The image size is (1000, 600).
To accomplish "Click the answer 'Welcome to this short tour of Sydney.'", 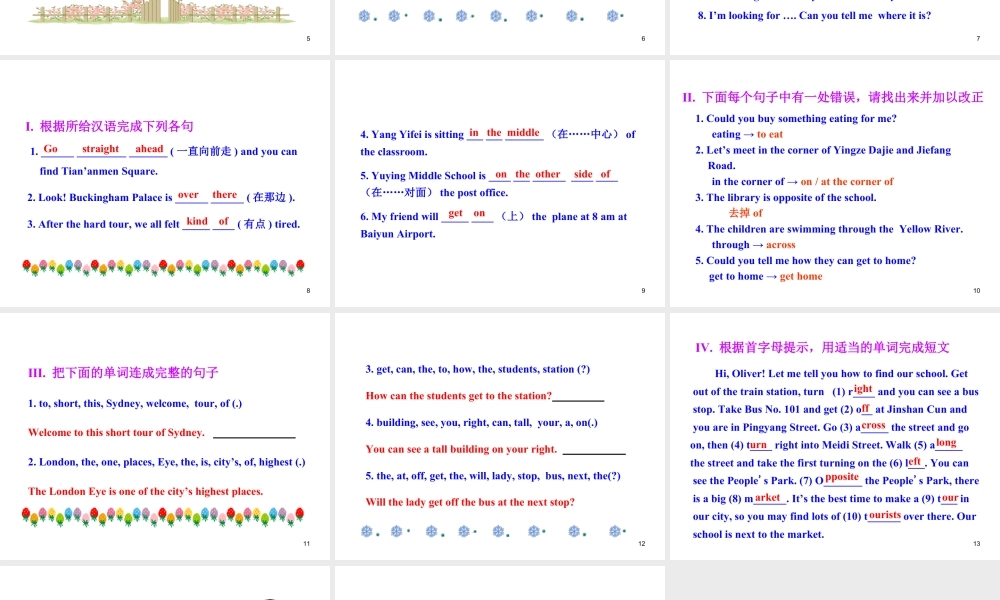I will (x=116, y=433).
